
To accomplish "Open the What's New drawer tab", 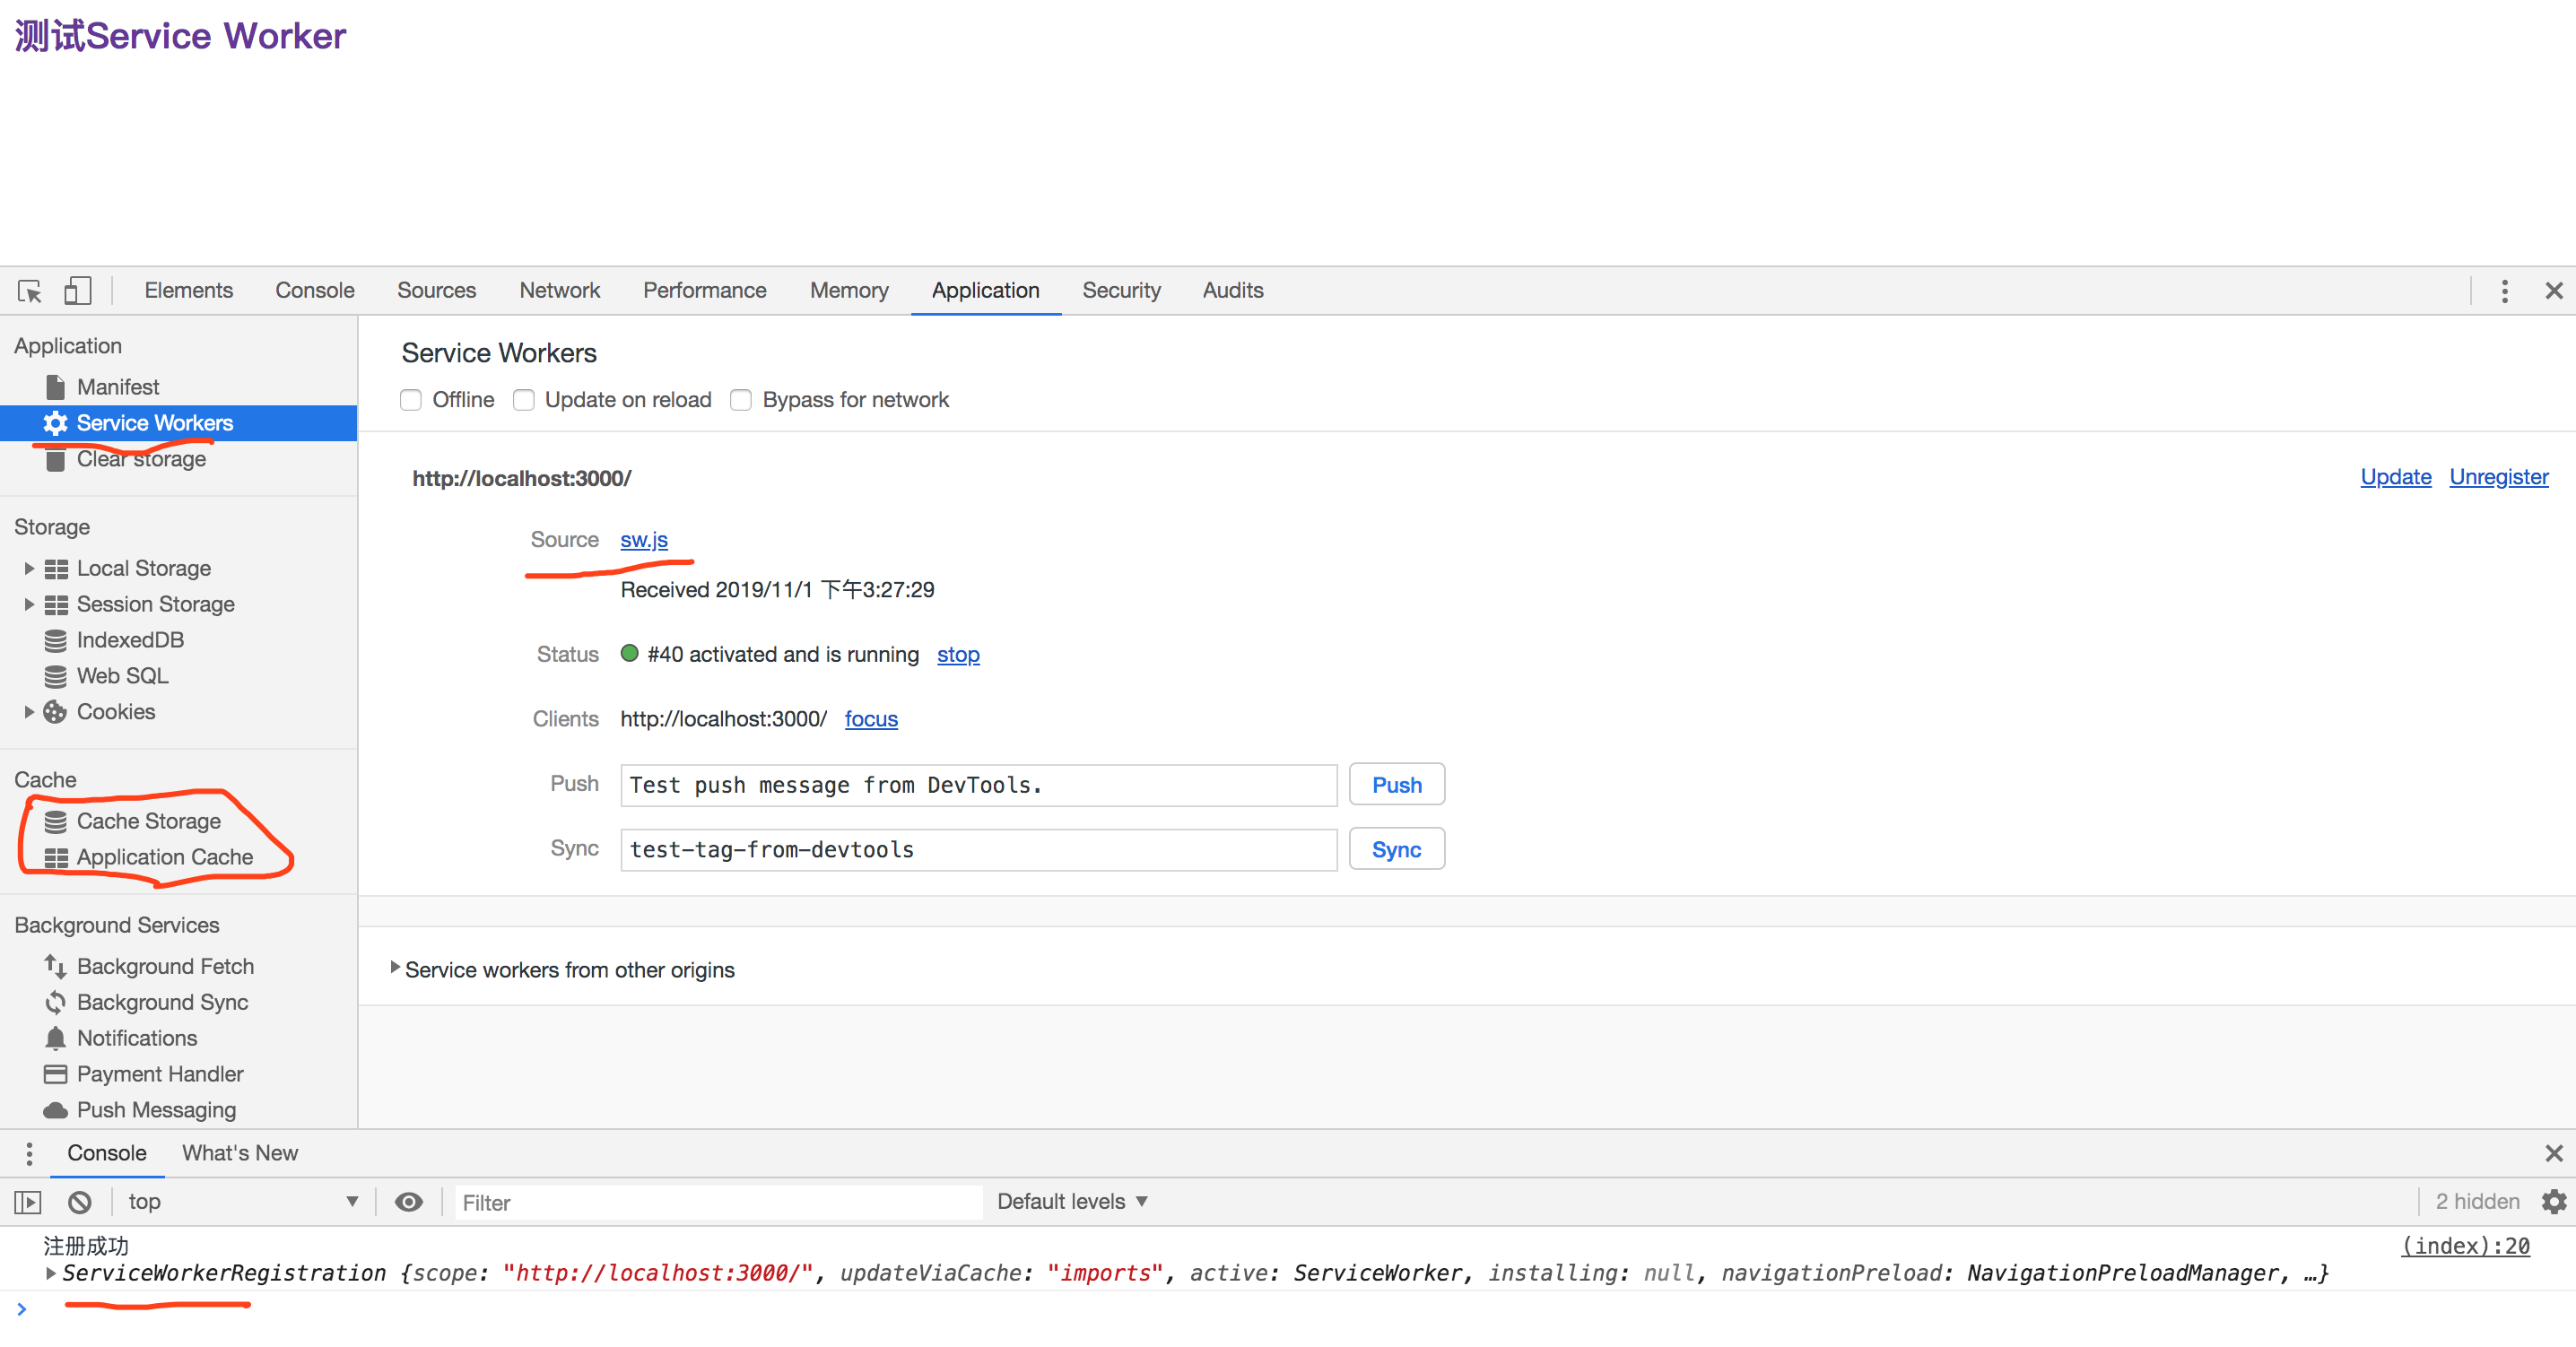I will [x=240, y=1154].
